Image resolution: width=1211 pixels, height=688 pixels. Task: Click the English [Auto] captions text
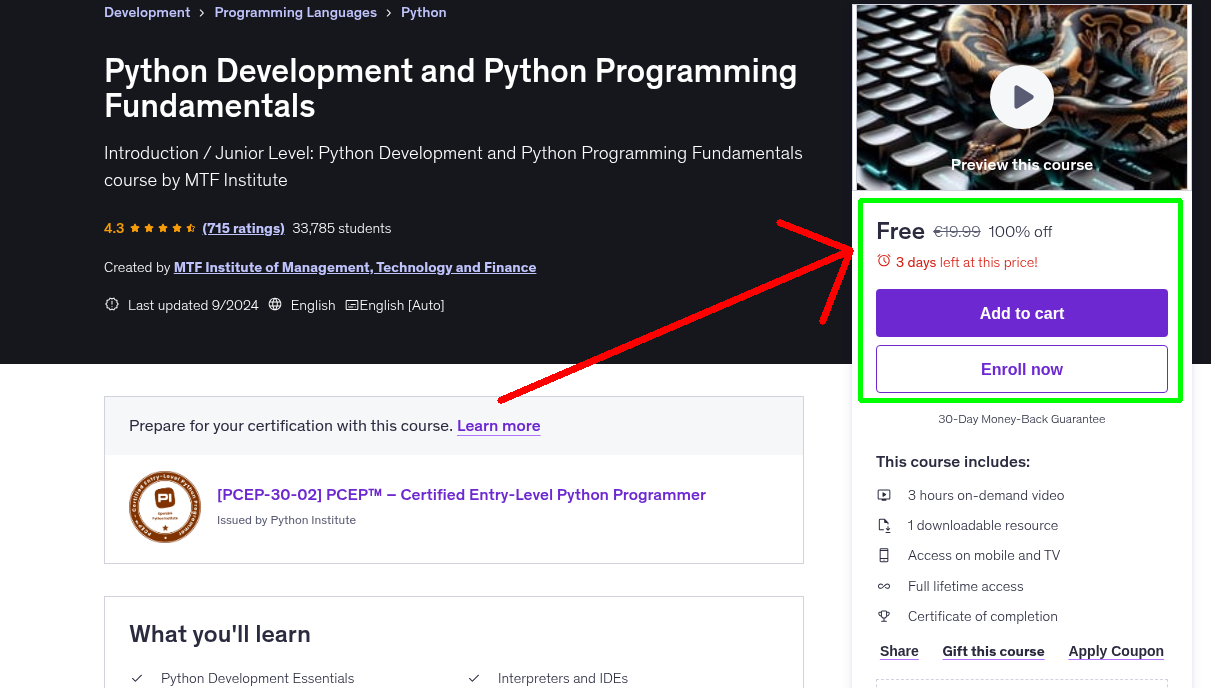[x=402, y=305]
